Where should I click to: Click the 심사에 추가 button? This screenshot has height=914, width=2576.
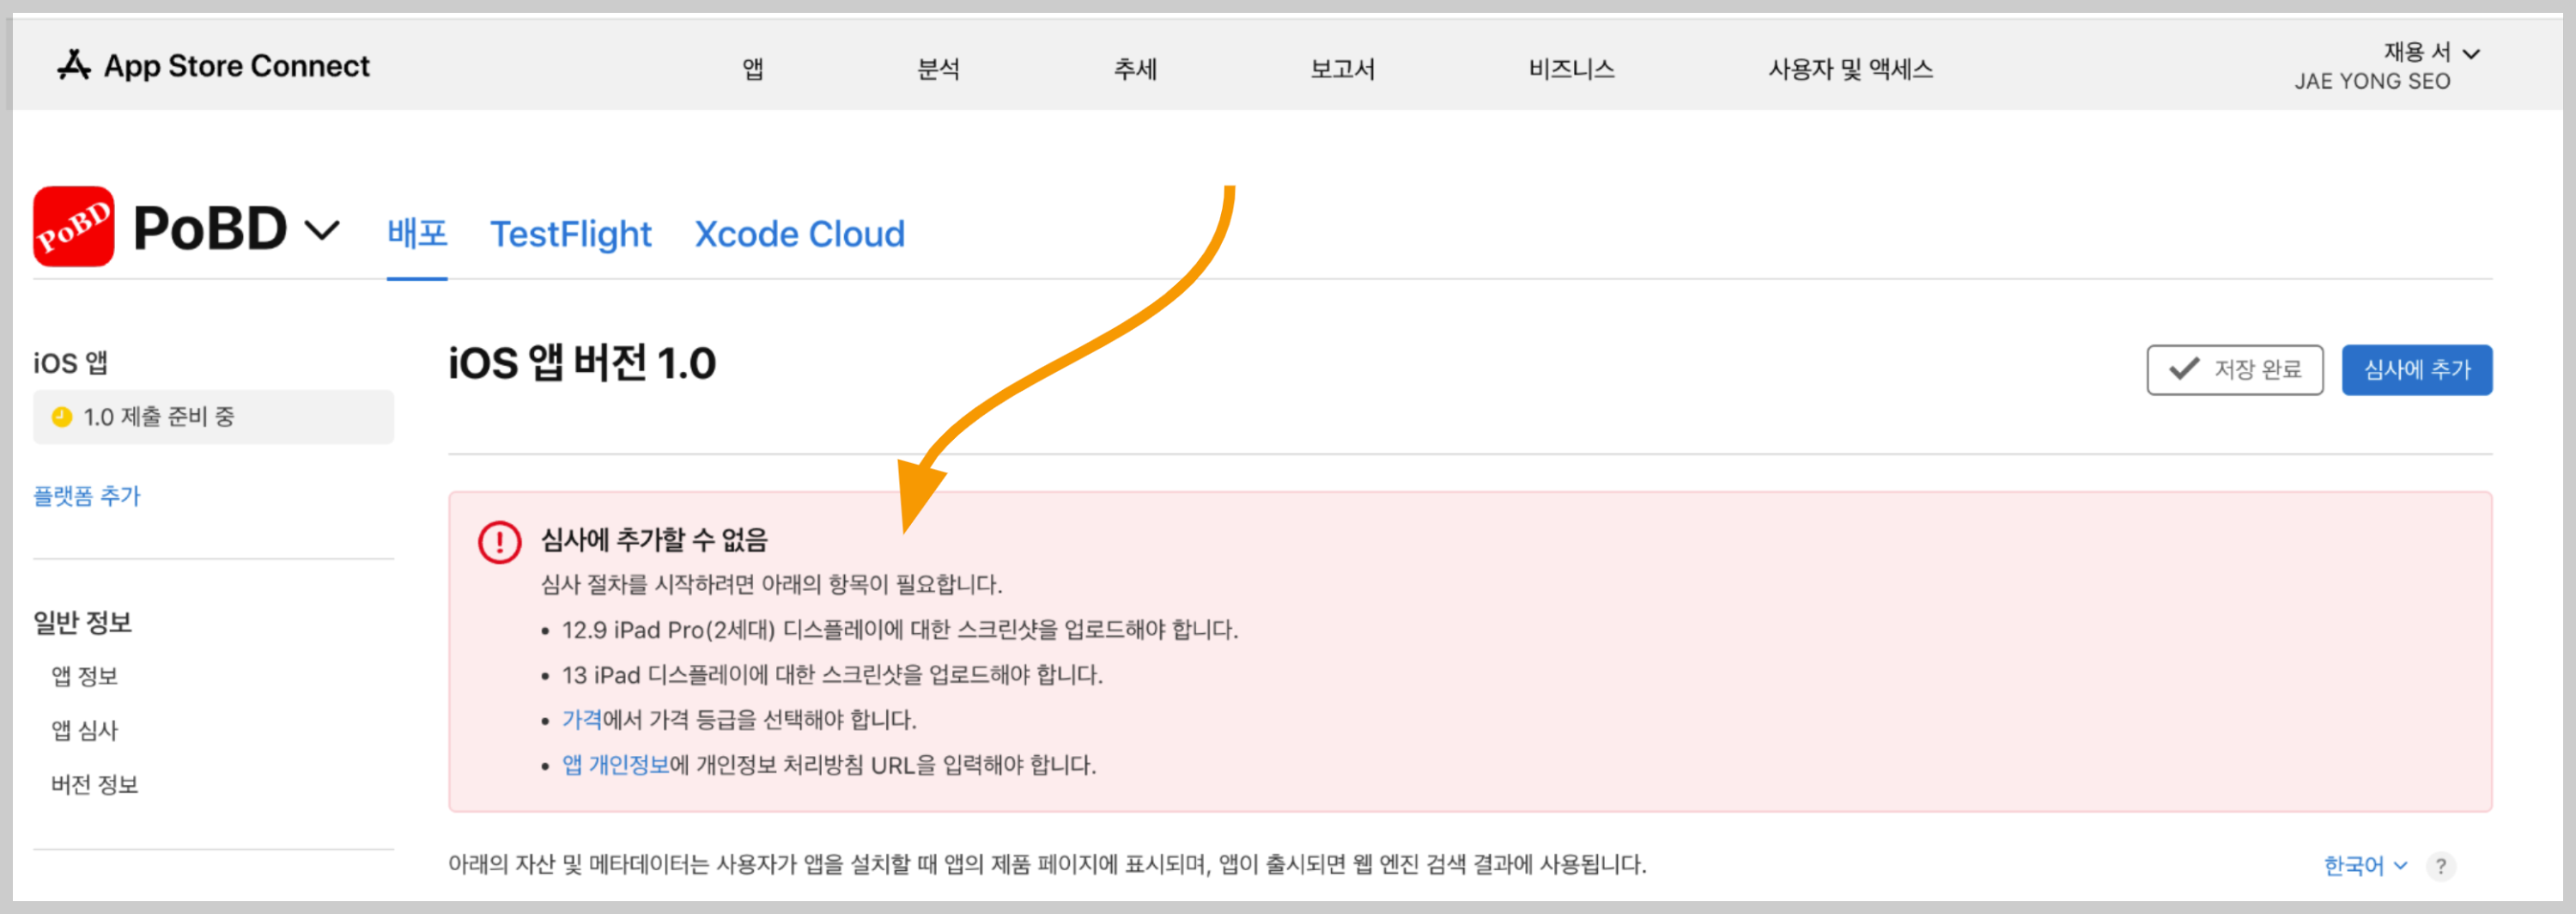(2417, 370)
